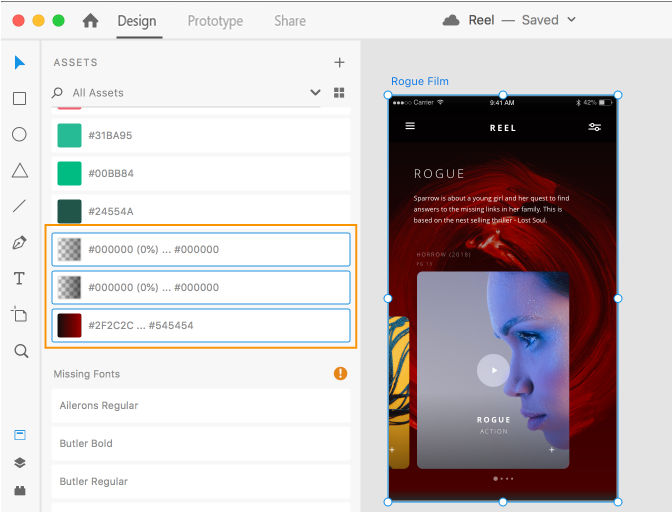Select the Butler Regular missing font
Image resolution: width=672 pixels, height=512 pixels.
(201, 482)
